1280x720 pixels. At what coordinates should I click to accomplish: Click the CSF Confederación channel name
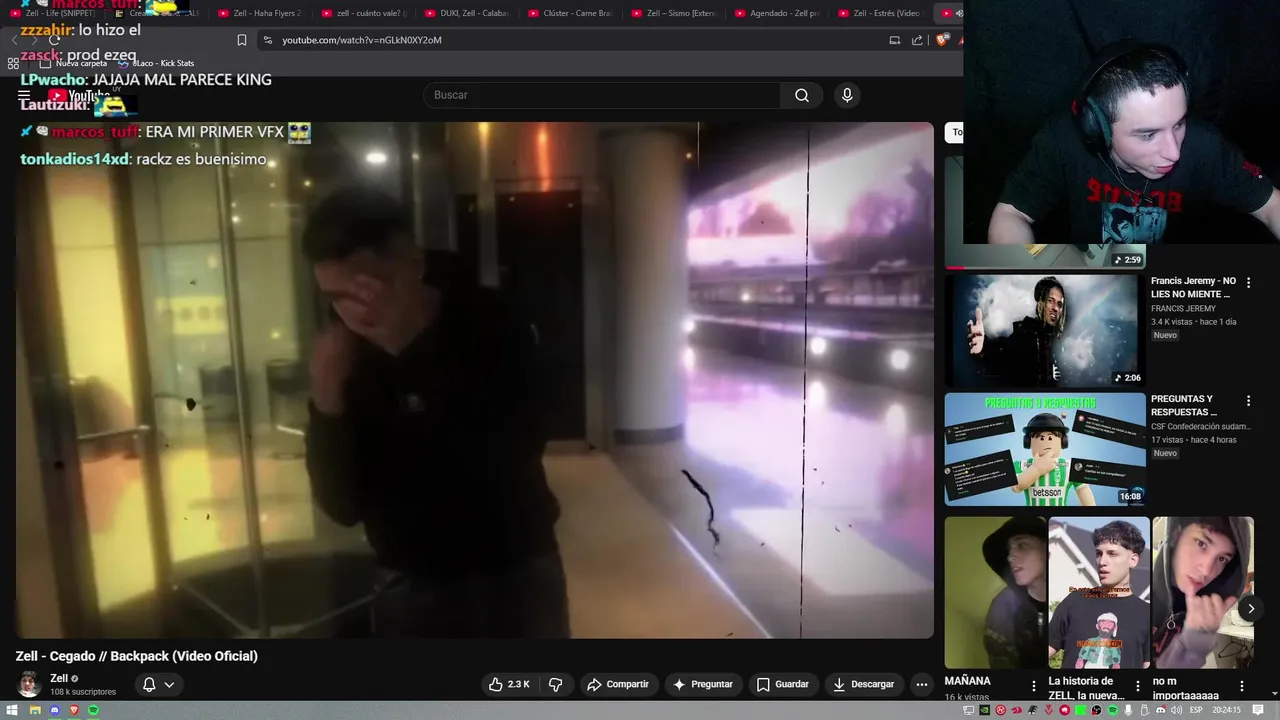coord(1200,426)
